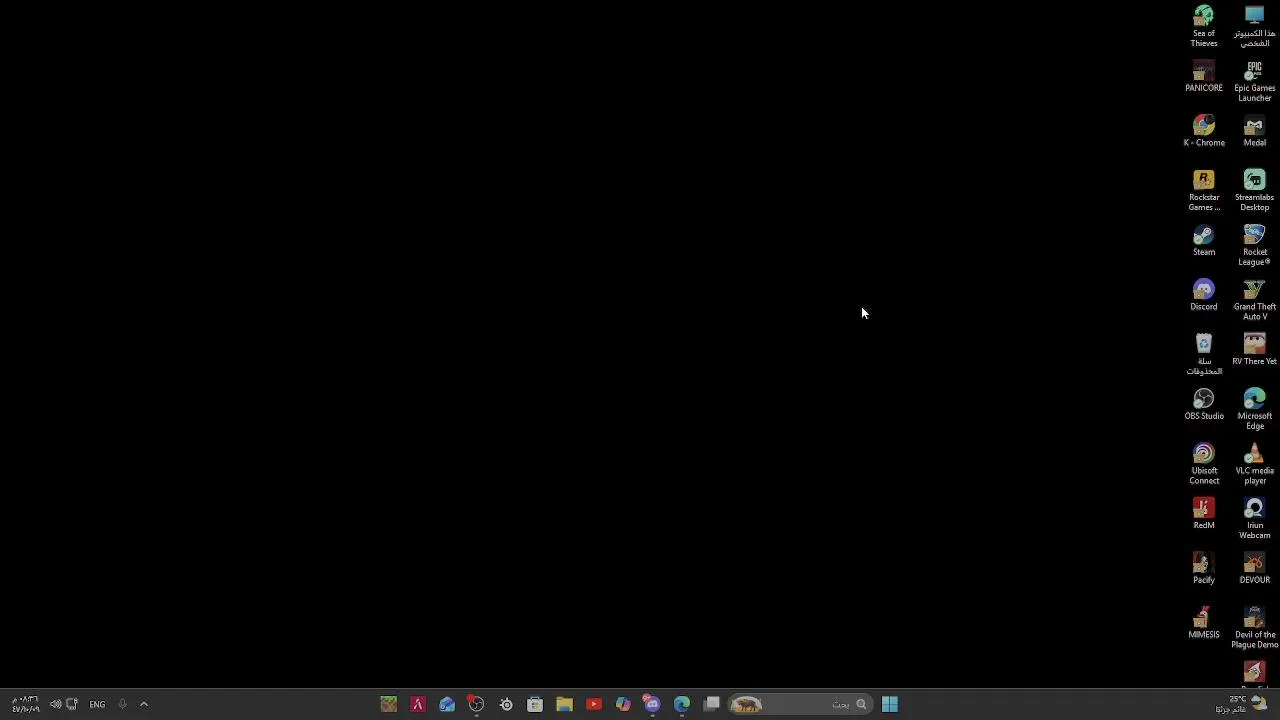Open Outlook from the taskbar

click(447, 704)
